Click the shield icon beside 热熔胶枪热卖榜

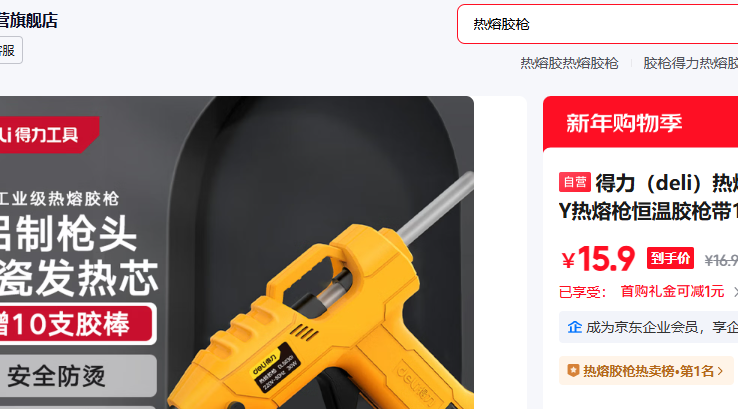[x=573, y=370]
